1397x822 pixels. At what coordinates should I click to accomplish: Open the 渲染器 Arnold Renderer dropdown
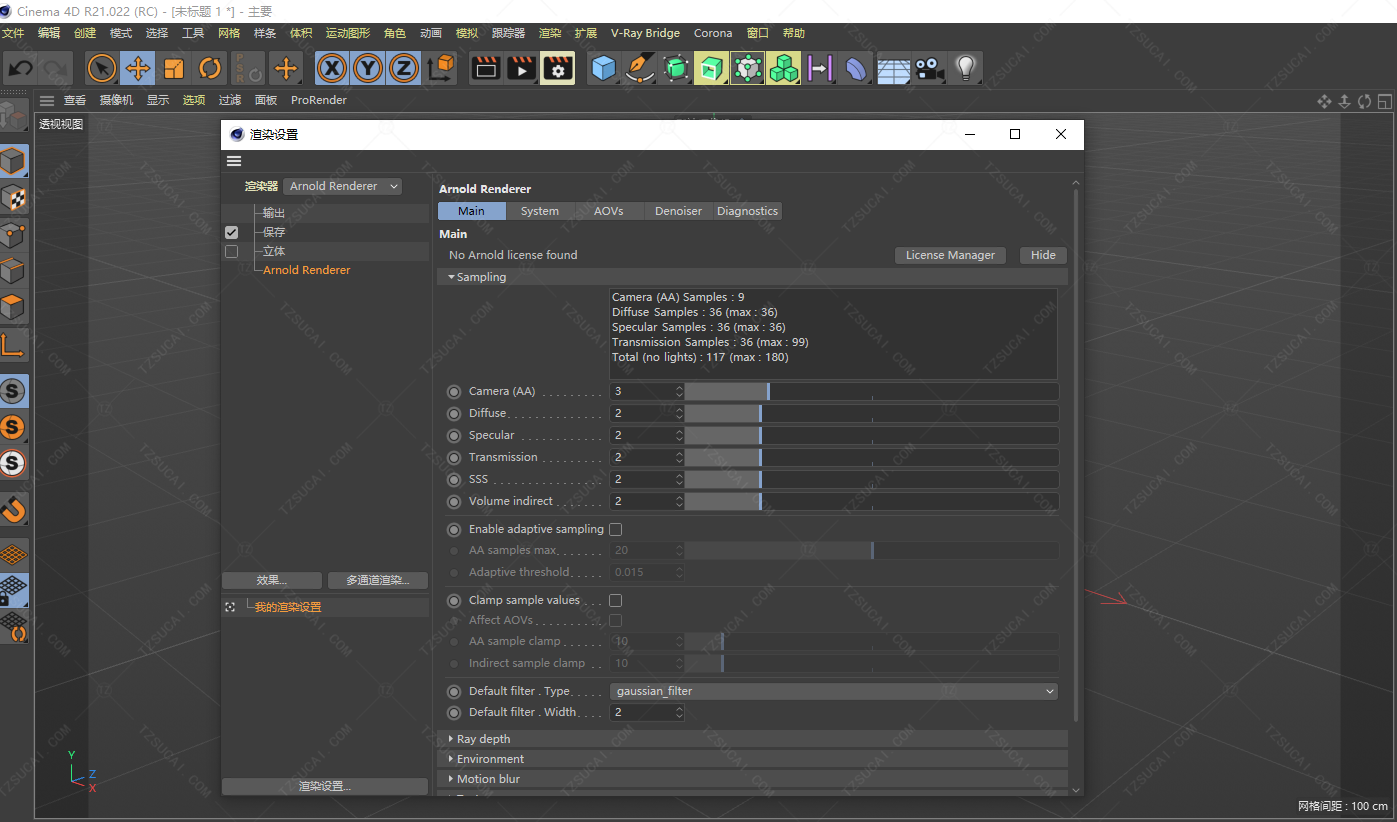tap(342, 186)
